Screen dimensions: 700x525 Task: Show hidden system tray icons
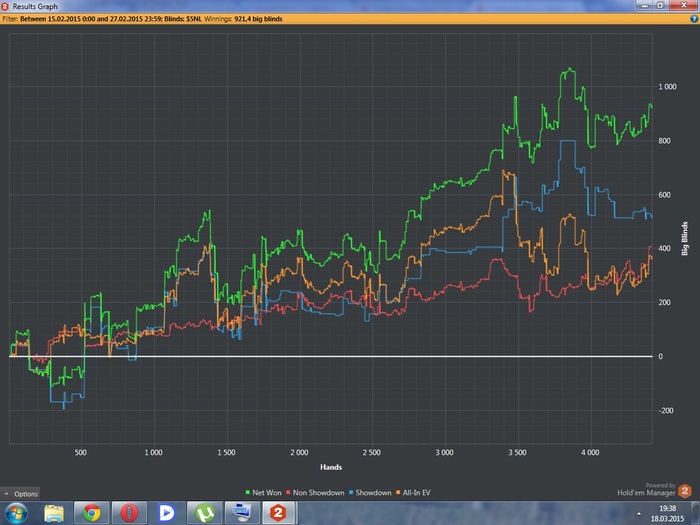(639, 514)
